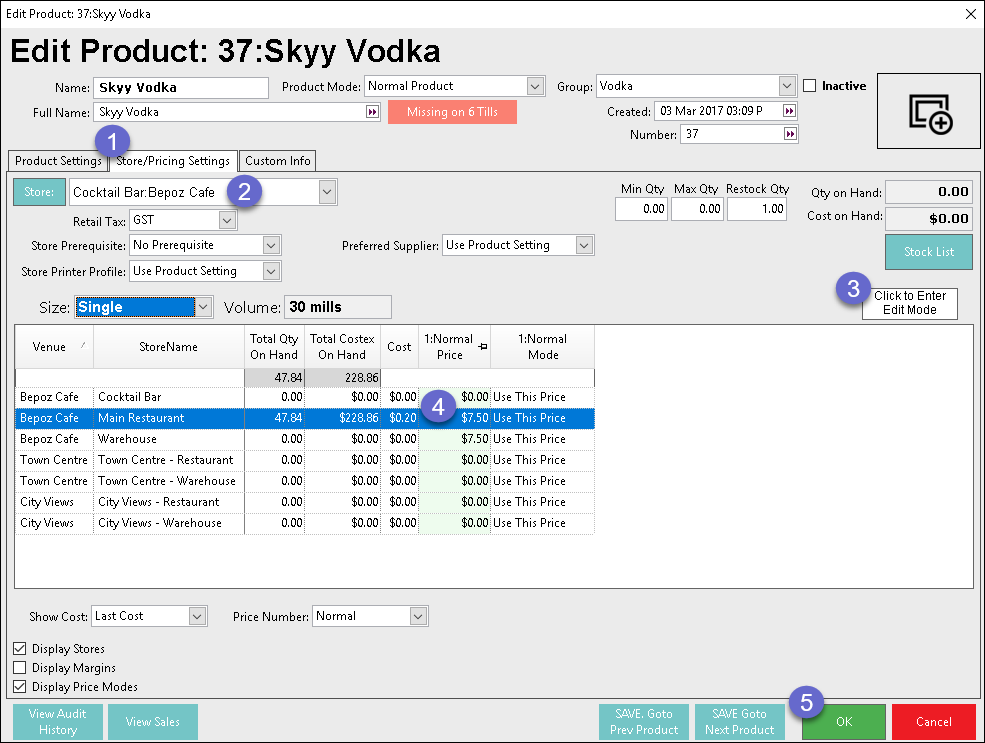This screenshot has height=743, width=985.
Task: Click to Enter Edit Mode button
Action: pos(910,303)
